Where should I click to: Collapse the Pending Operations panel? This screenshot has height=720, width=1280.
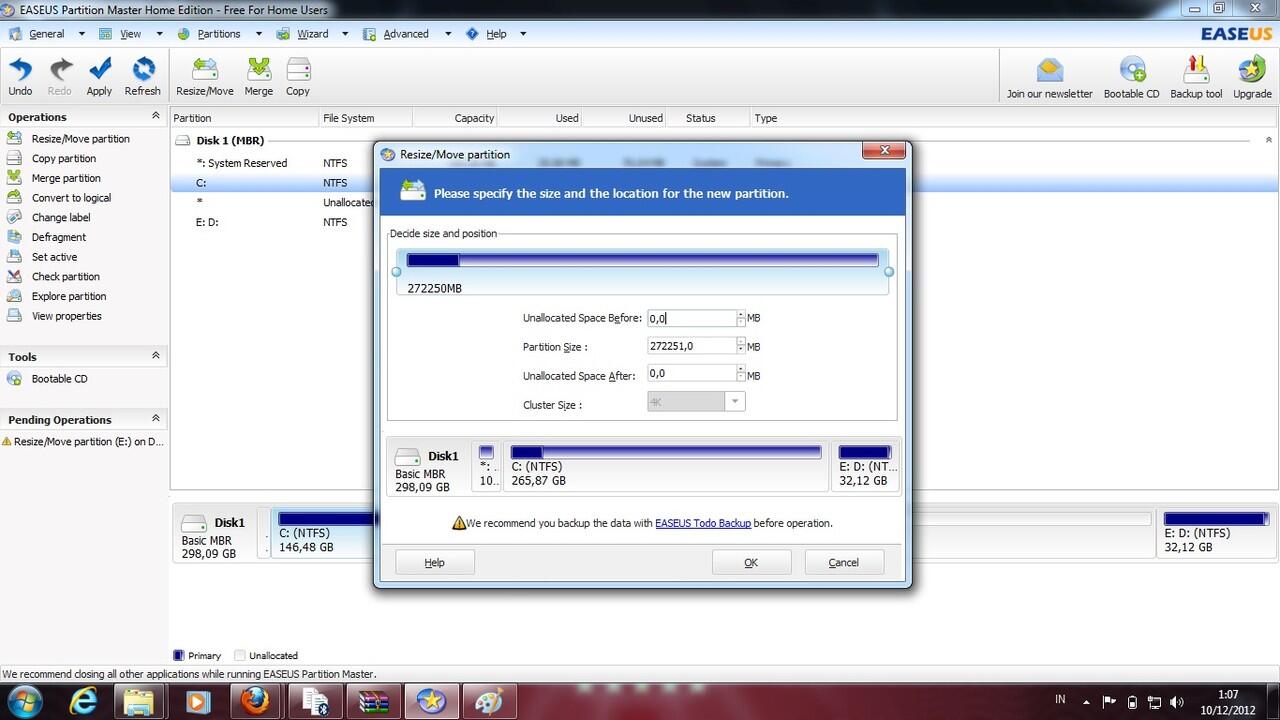tap(156, 420)
